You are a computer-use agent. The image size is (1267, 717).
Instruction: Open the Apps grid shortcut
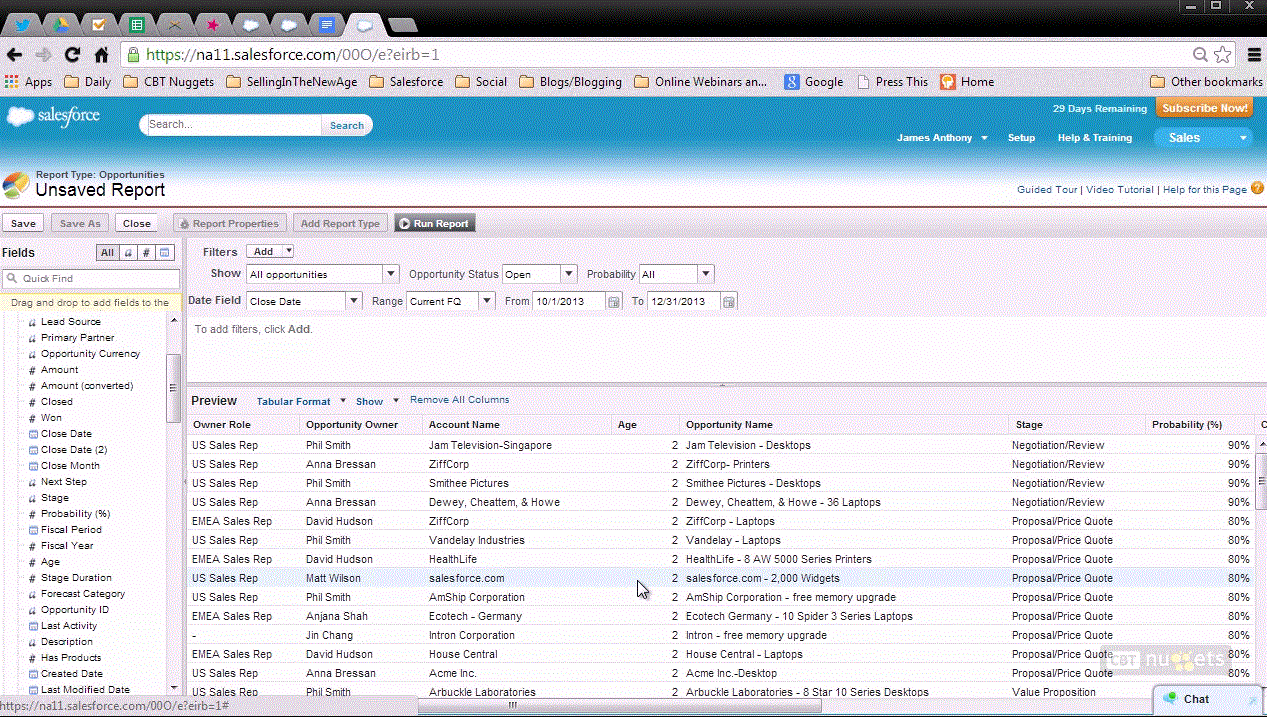point(29,82)
